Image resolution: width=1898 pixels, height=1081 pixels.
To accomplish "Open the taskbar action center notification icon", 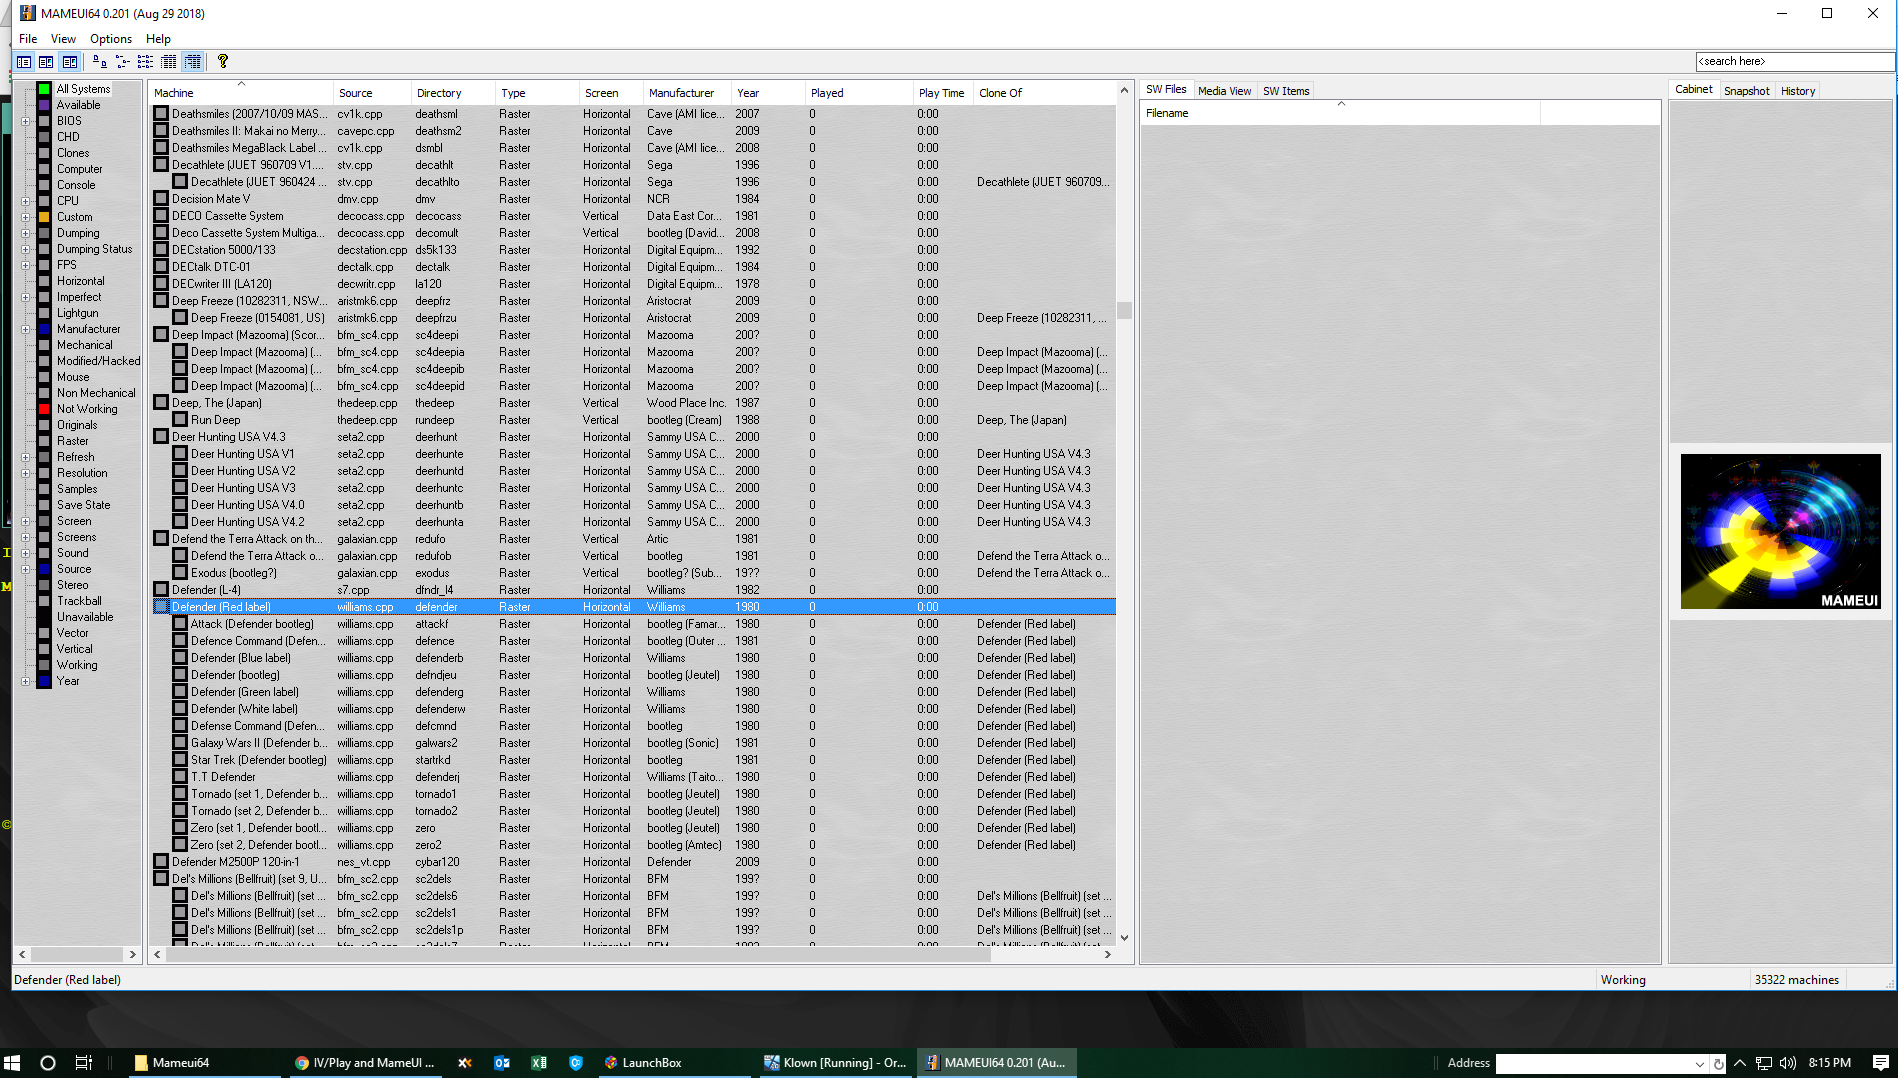I will (x=1880, y=1063).
